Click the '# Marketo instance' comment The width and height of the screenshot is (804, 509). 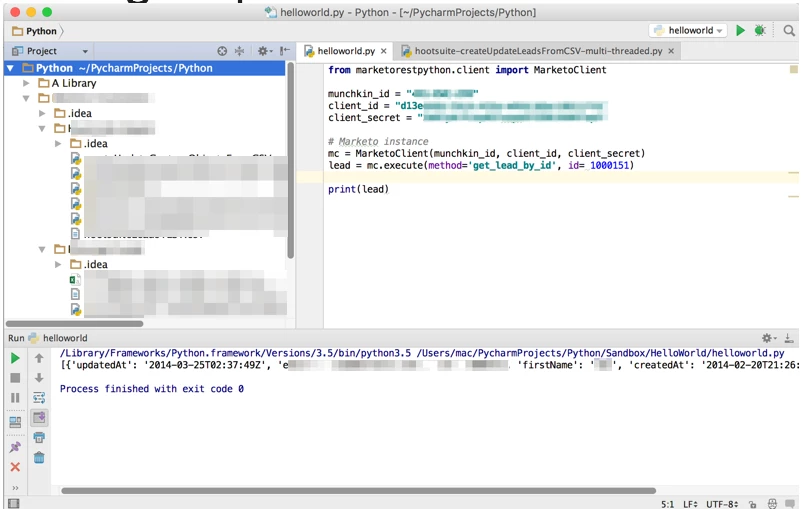[x=378, y=141]
